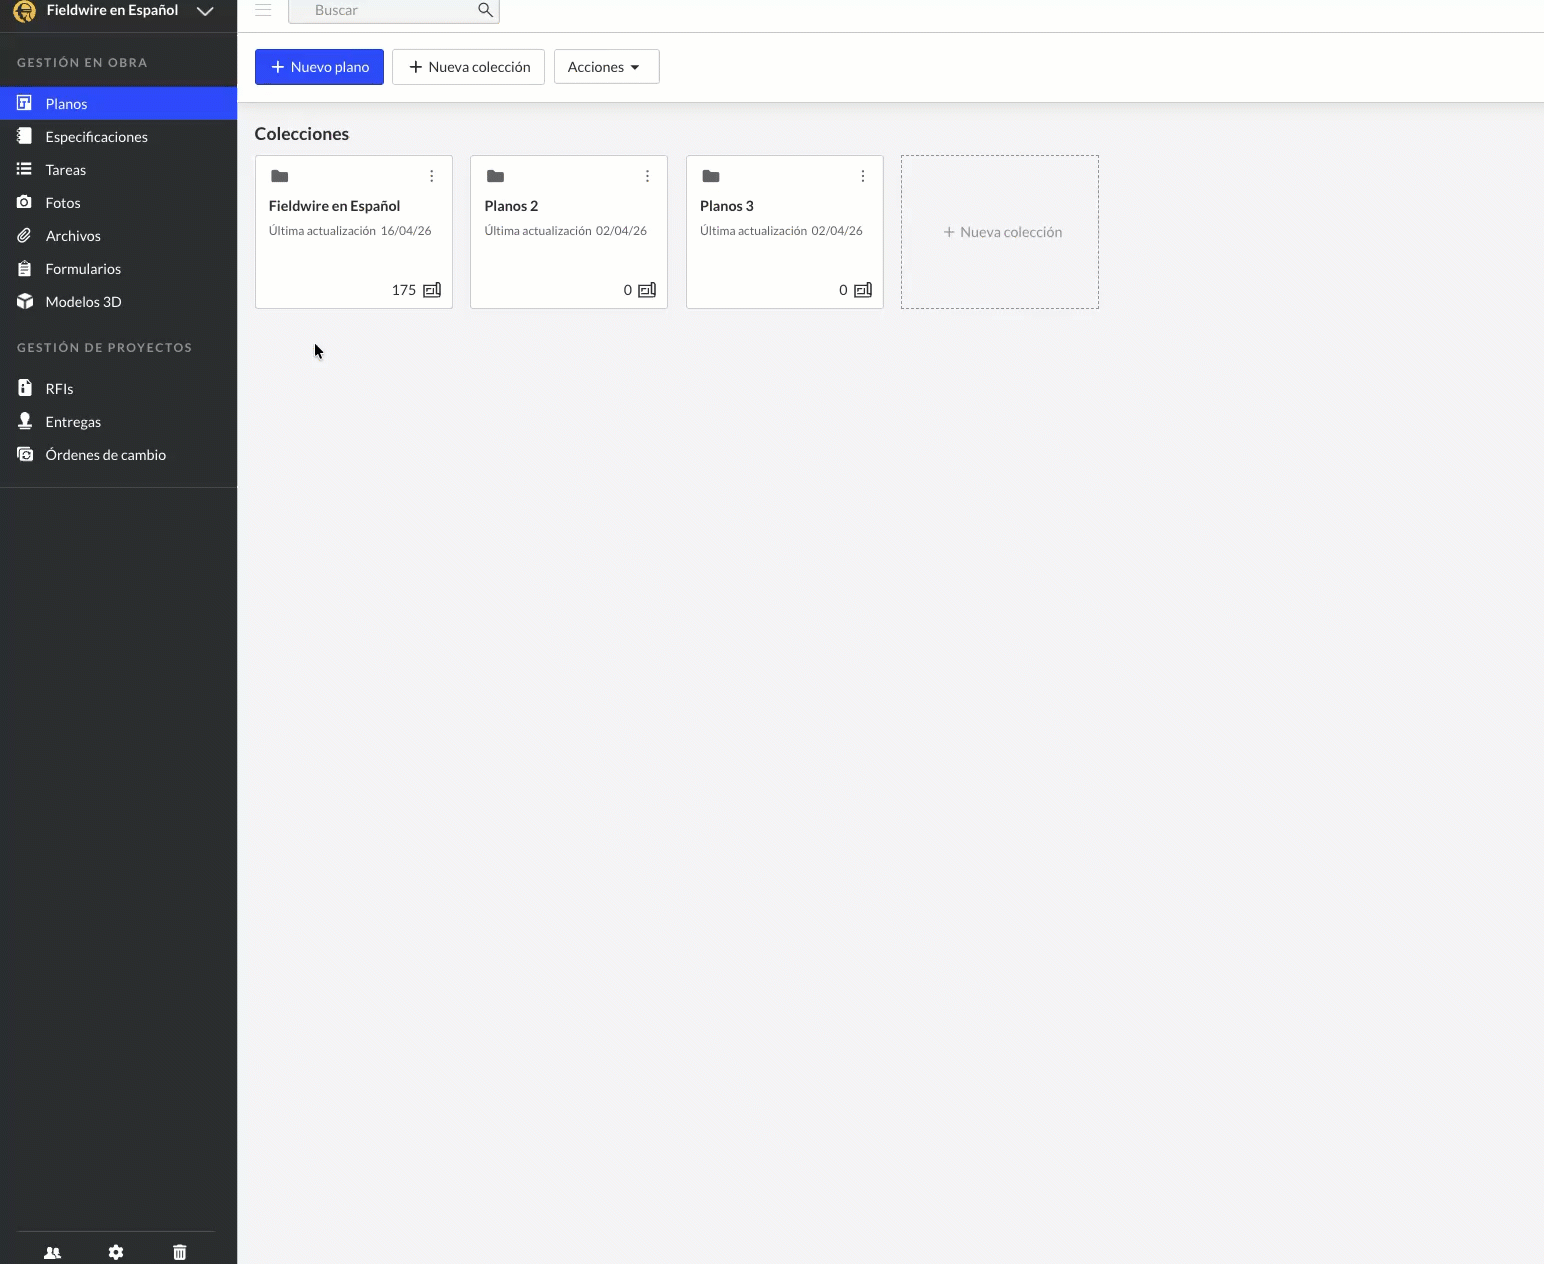Open the trash bin icon in sidebar
Image resolution: width=1544 pixels, height=1264 pixels.
click(x=180, y=1252)
